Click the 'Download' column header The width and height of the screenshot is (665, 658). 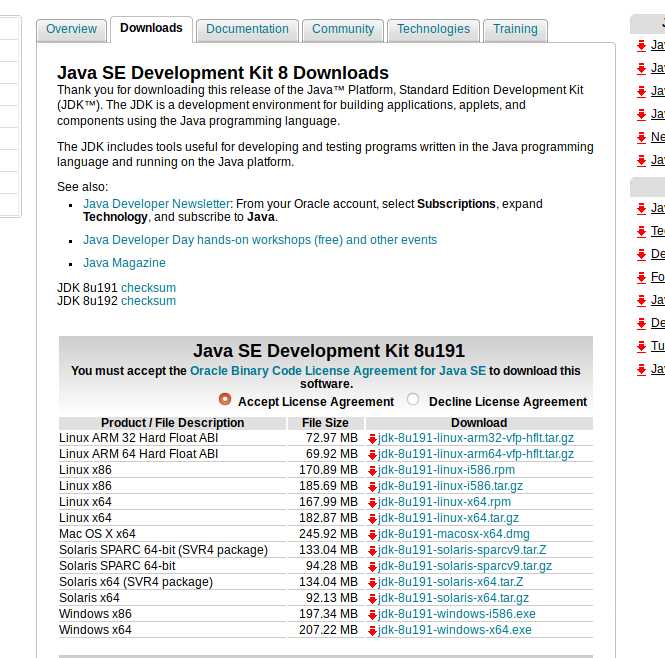coord(479,423)
